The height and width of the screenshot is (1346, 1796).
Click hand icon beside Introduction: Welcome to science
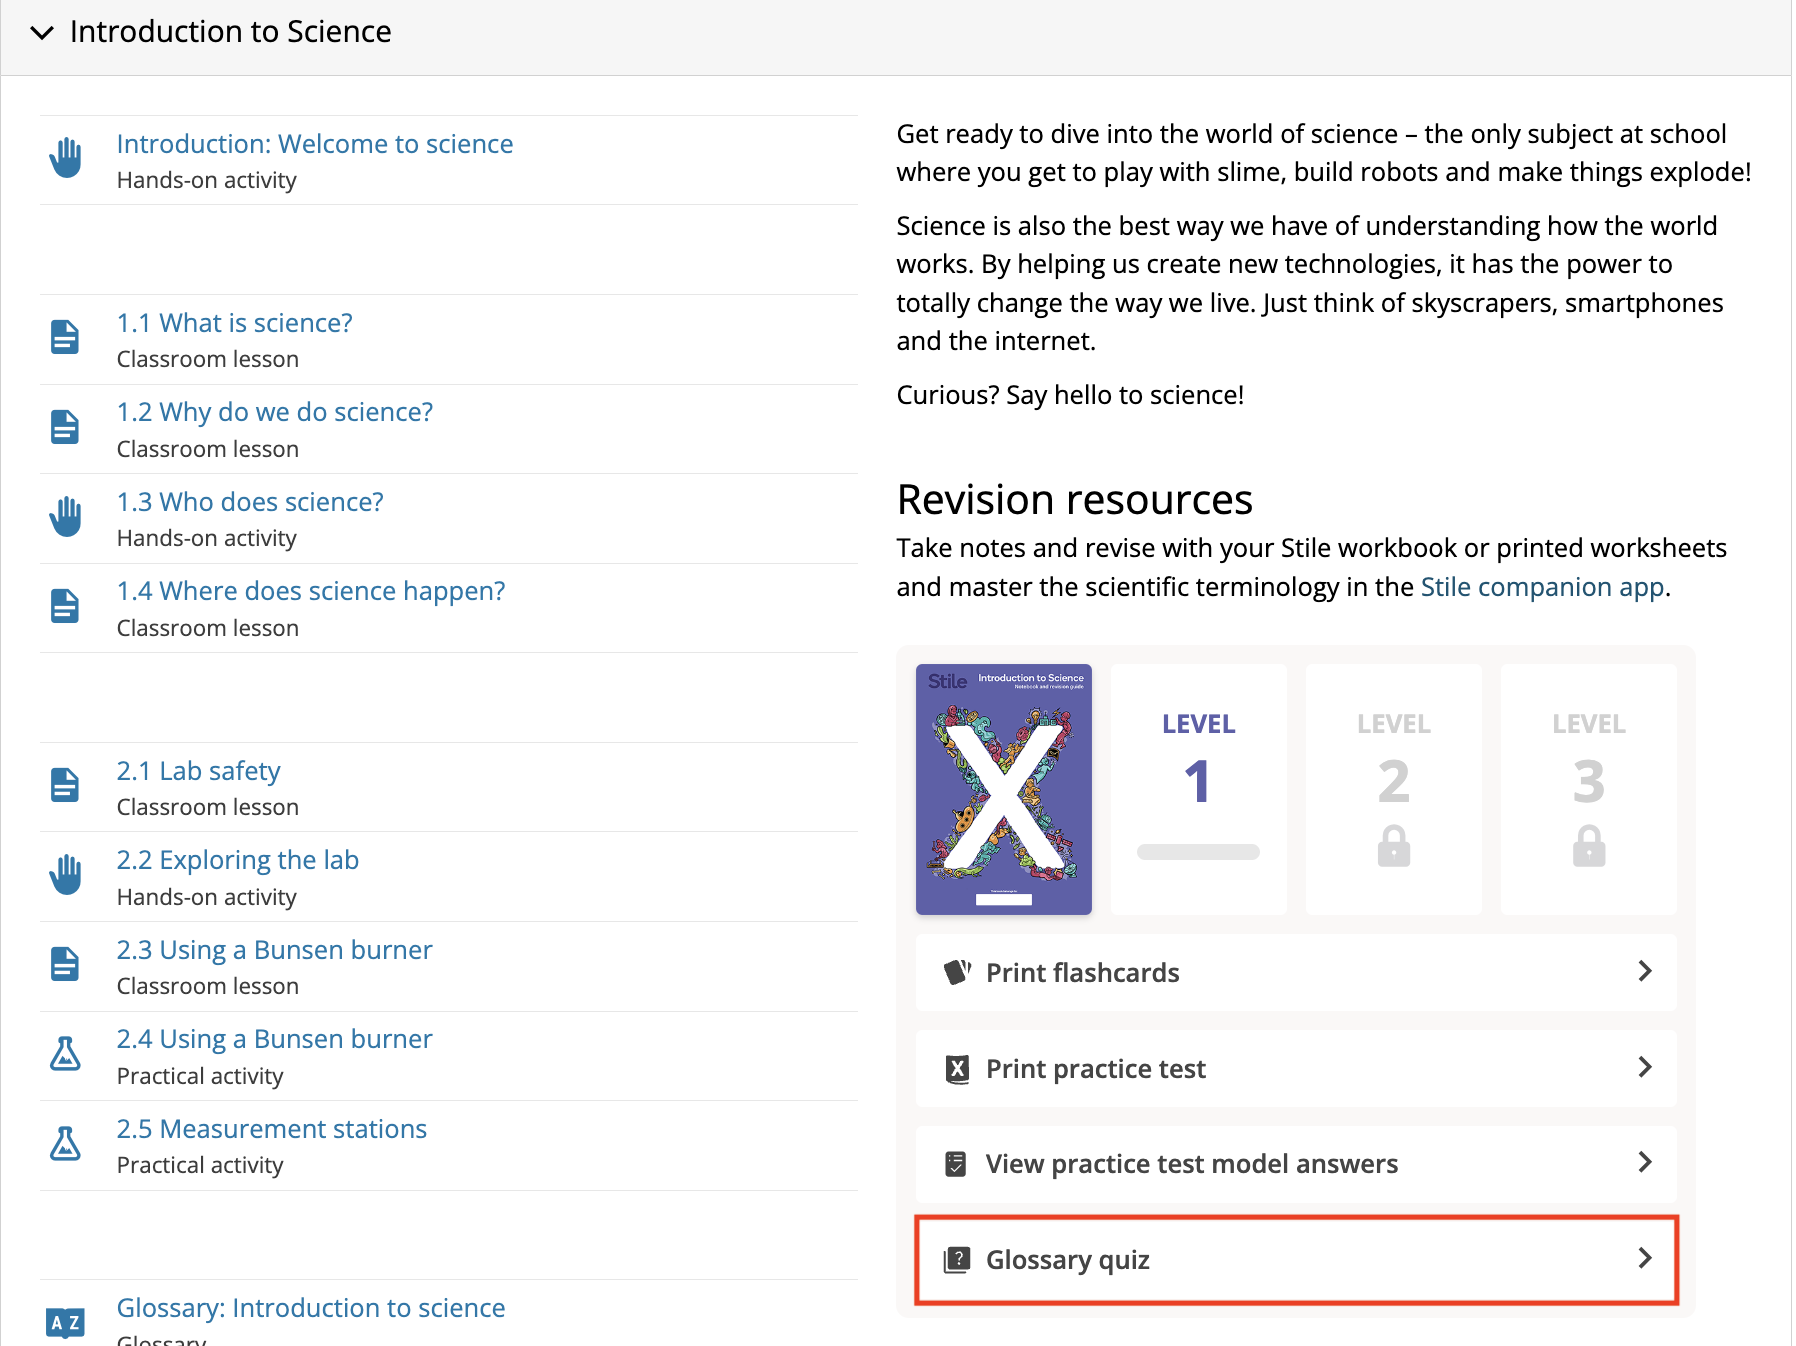click(x=66, y=158)
